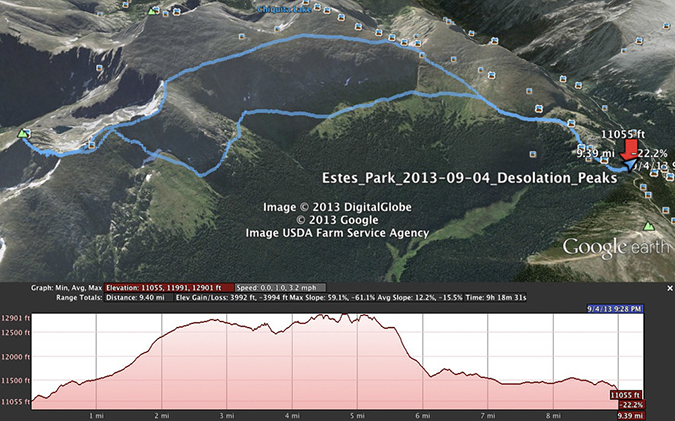Click the Estes_Park_2013-09-04_Desolation_Peaks track label
Viewport: 675px width, 421px height.
tap(470, 178)
